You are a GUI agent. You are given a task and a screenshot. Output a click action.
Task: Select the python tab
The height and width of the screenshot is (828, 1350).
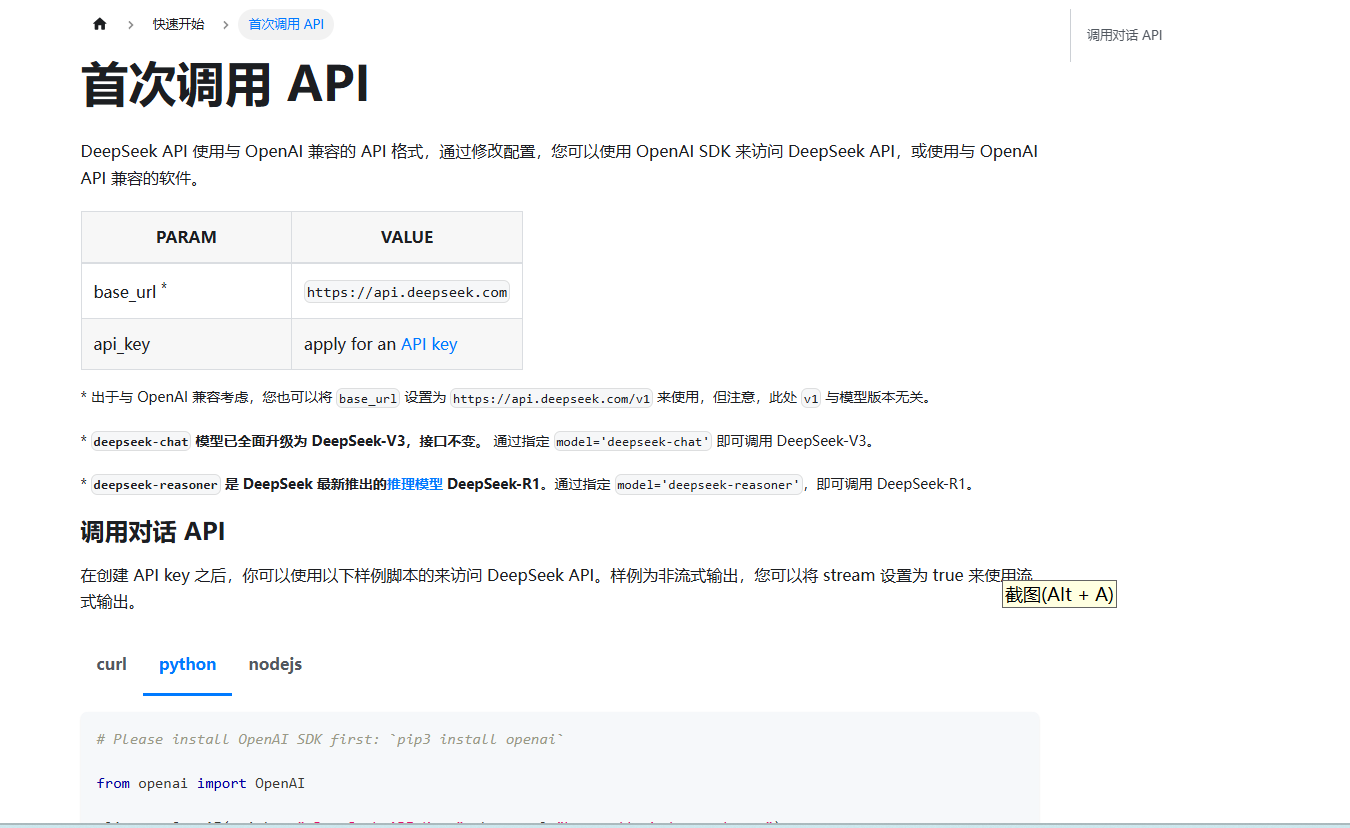[187, 664]
